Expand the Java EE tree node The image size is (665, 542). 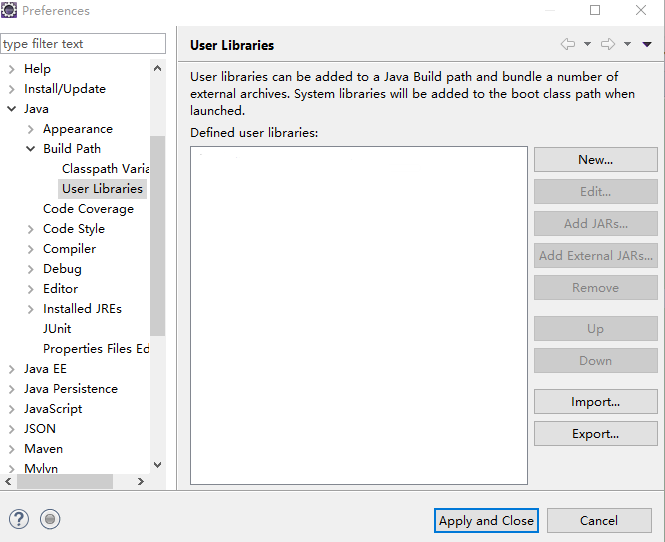tap(11, 369)
